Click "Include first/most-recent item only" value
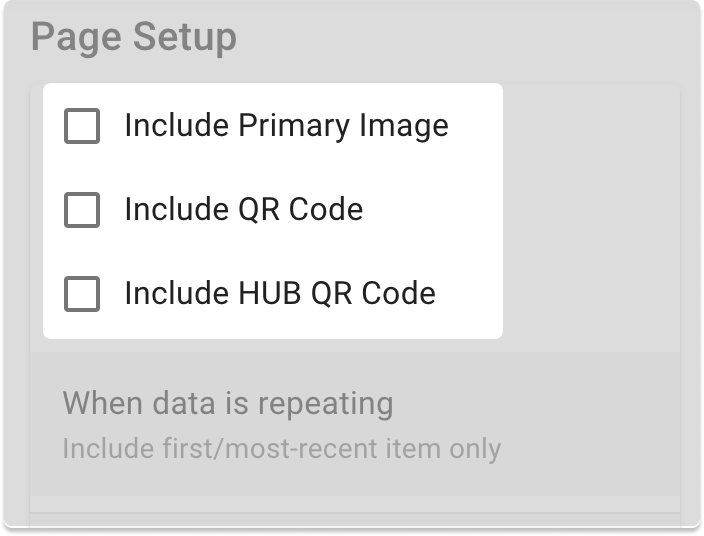 (281, 449)
